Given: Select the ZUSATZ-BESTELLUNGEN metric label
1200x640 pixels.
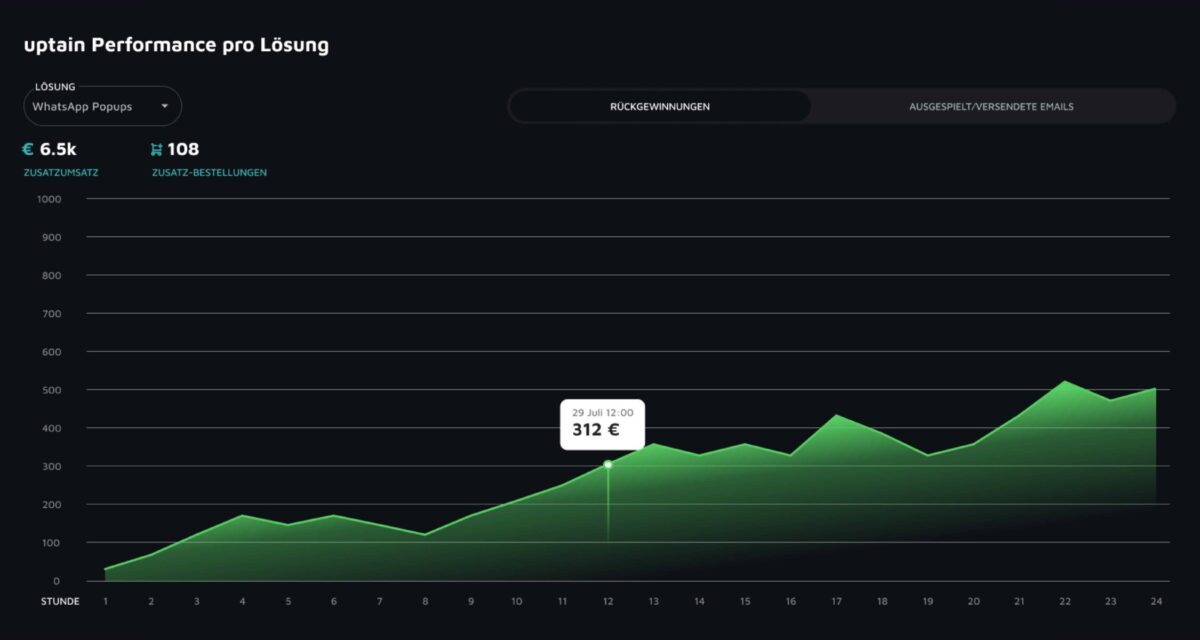Looking at the screenshot, I should 206,172.
